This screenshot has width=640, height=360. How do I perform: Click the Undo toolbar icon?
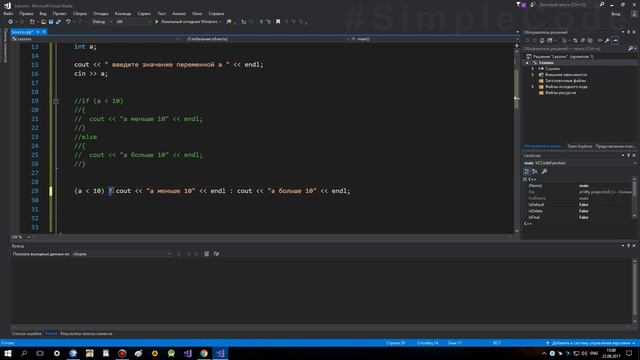point(68,22)
